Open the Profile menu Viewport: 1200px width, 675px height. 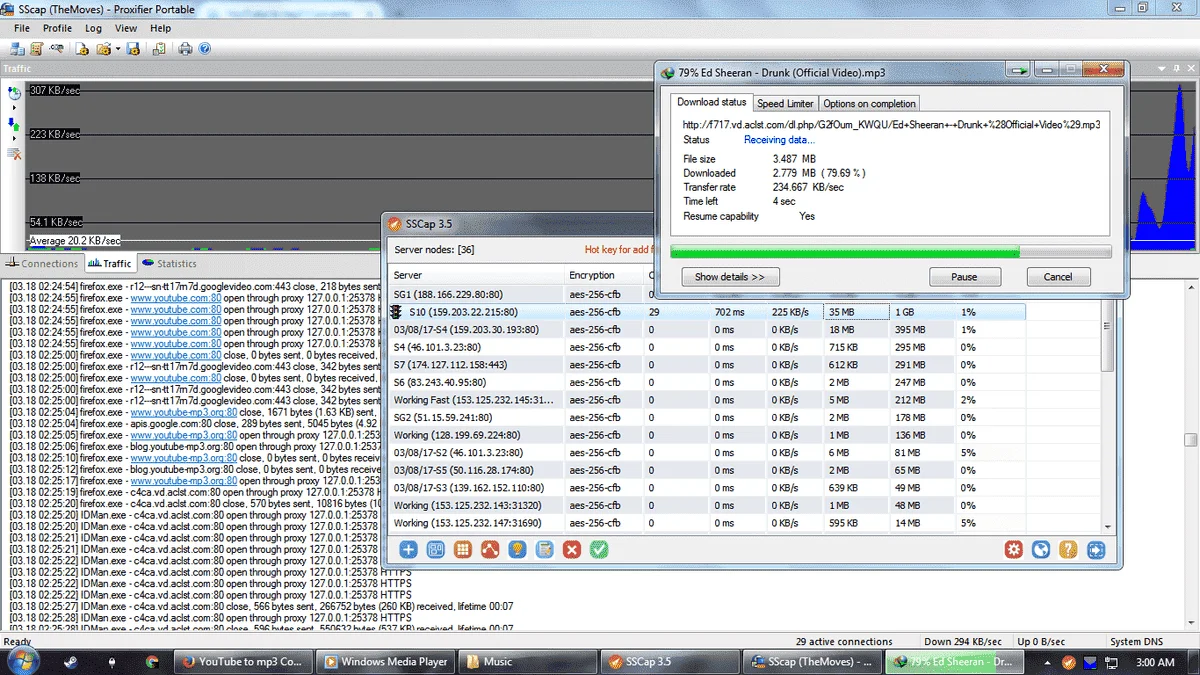click(57, 28)
